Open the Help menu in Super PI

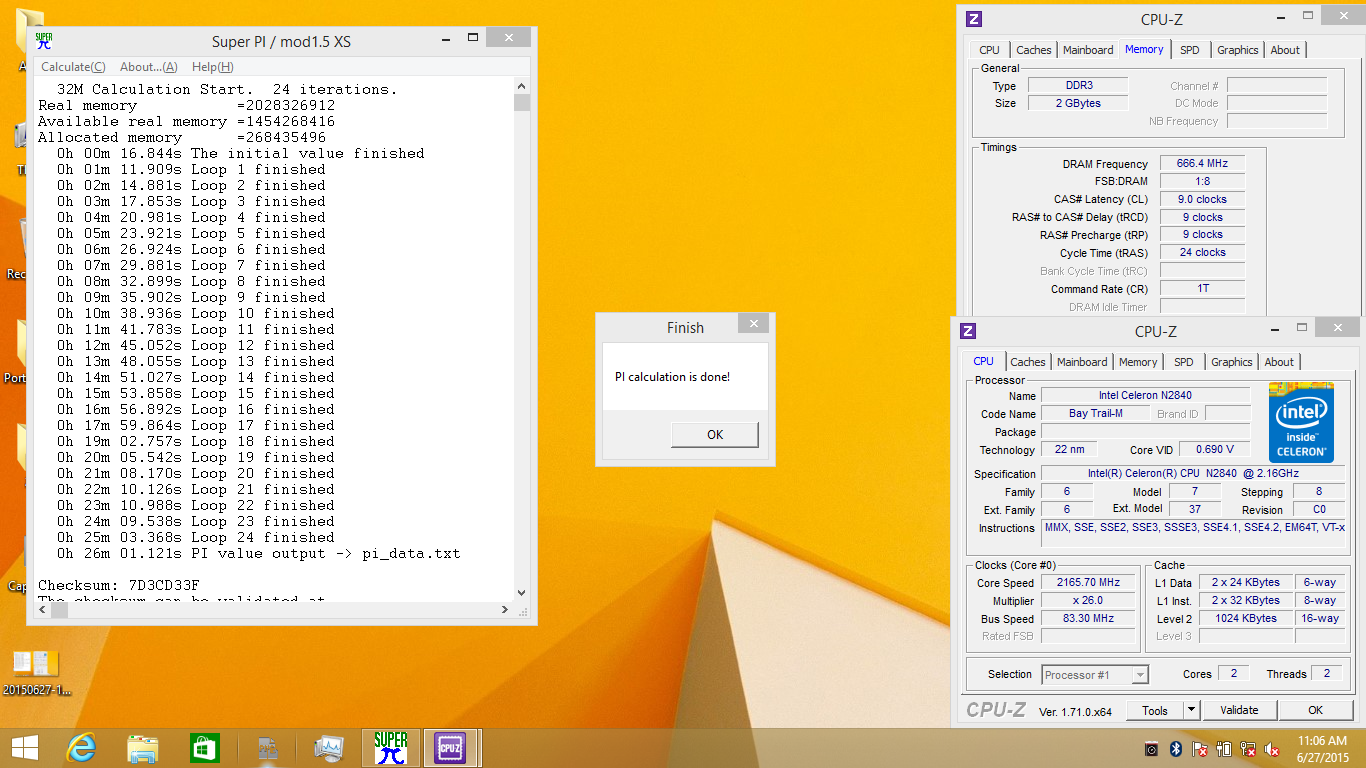[212, 67]
